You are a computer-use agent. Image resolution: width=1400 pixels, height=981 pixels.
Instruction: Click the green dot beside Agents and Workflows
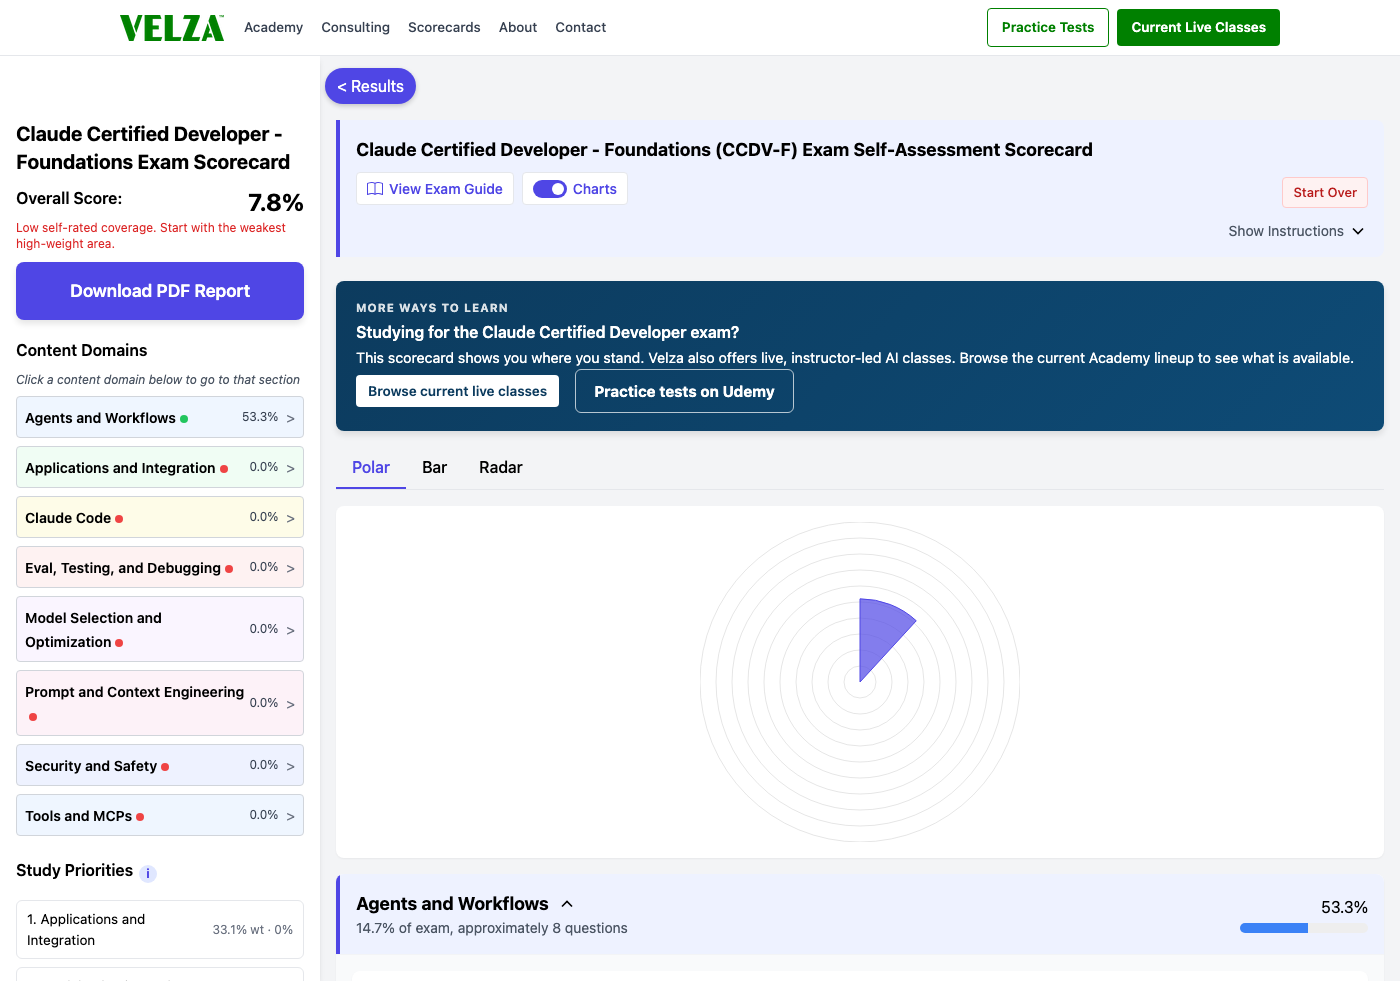(x=184, y=419)
